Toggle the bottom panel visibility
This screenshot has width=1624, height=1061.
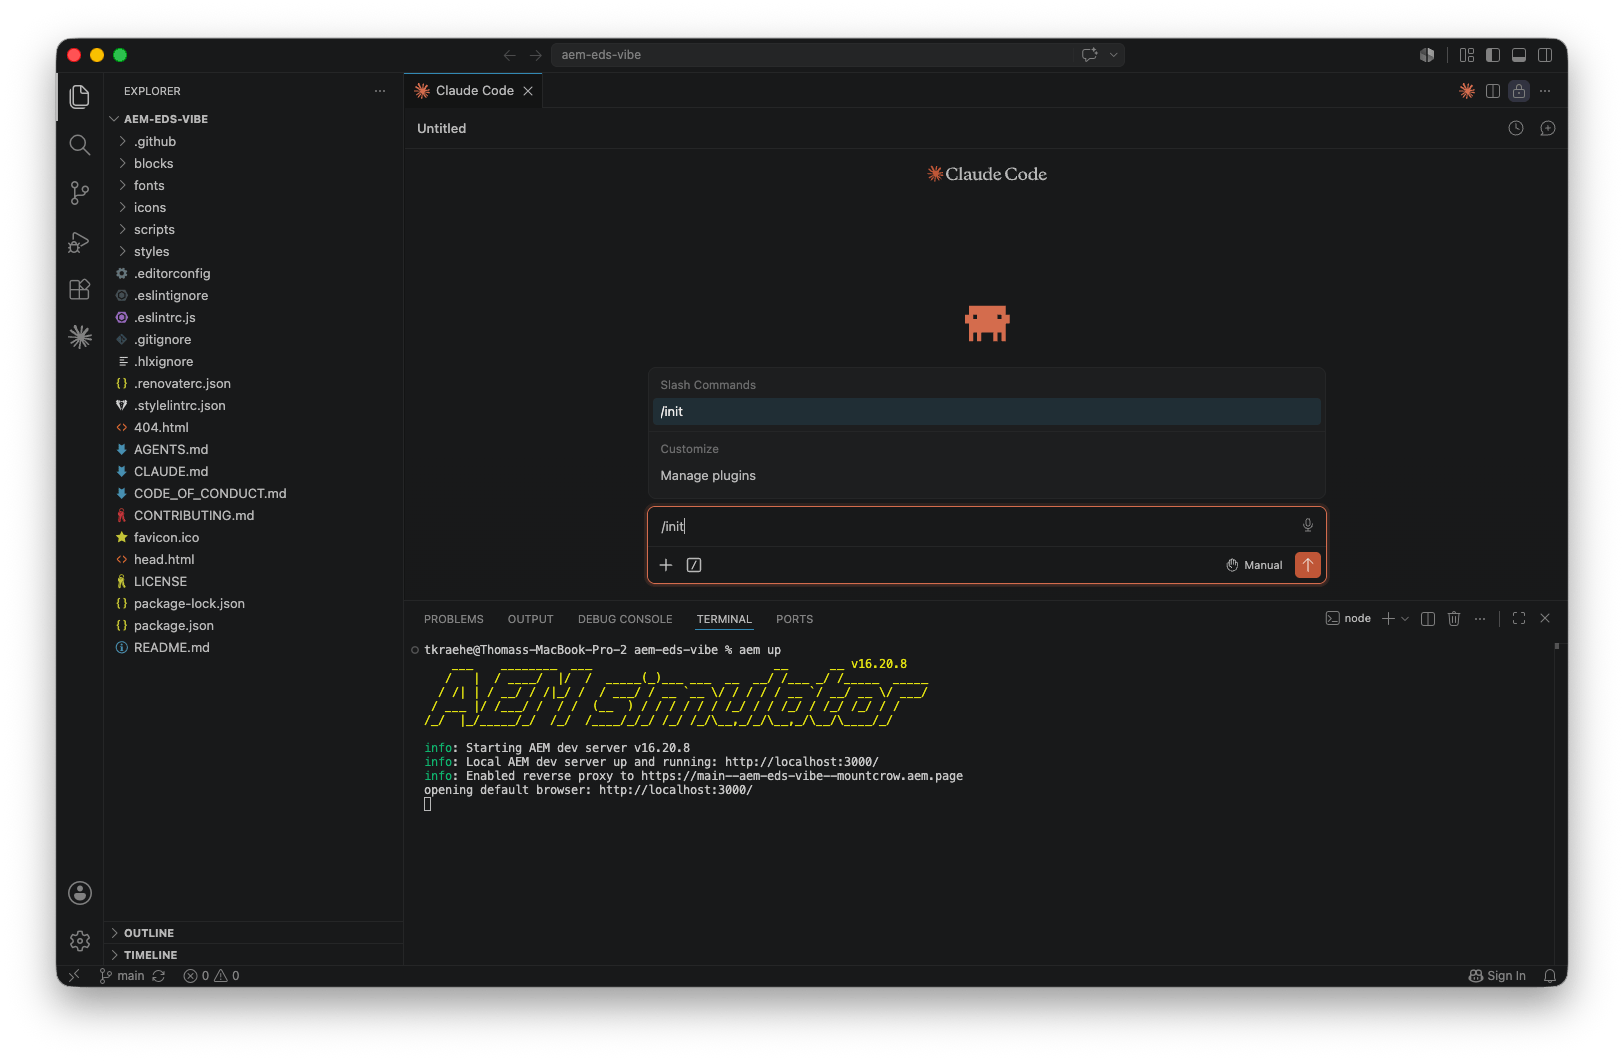tap(1519, 55)
